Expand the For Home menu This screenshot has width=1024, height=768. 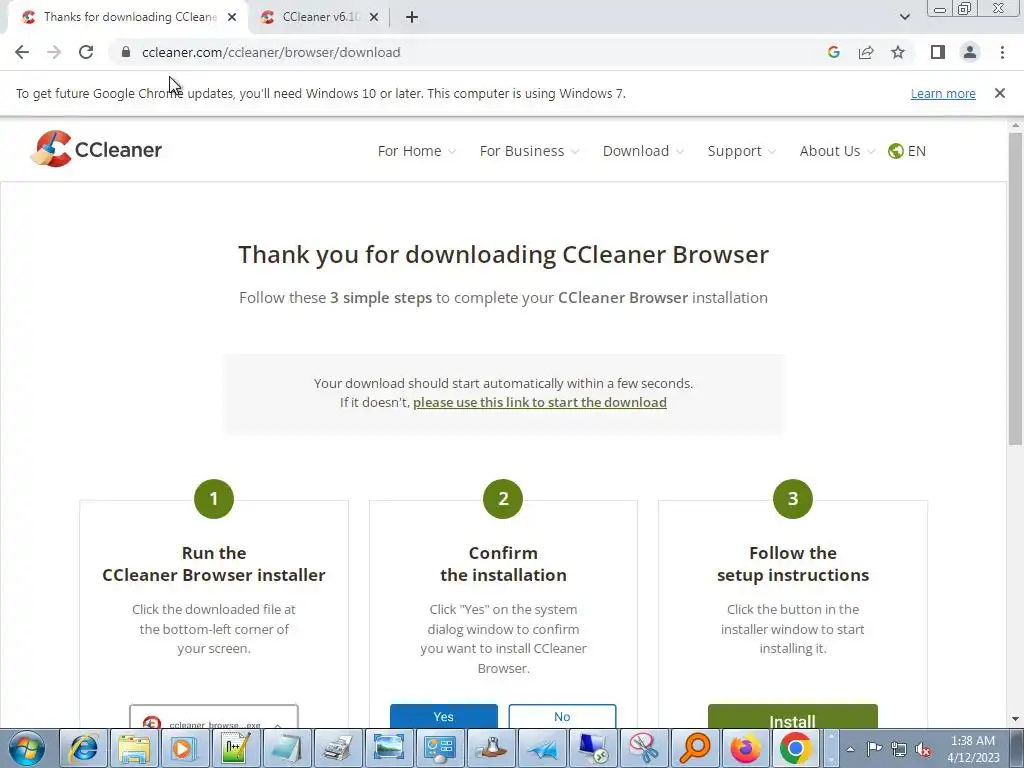(x=417, y=151)
